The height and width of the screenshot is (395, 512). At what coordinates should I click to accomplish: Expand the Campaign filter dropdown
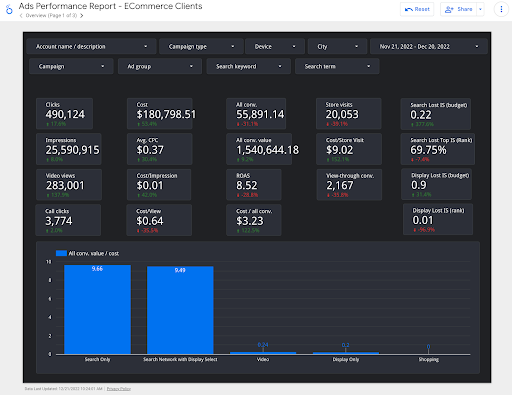click(71, 66)
